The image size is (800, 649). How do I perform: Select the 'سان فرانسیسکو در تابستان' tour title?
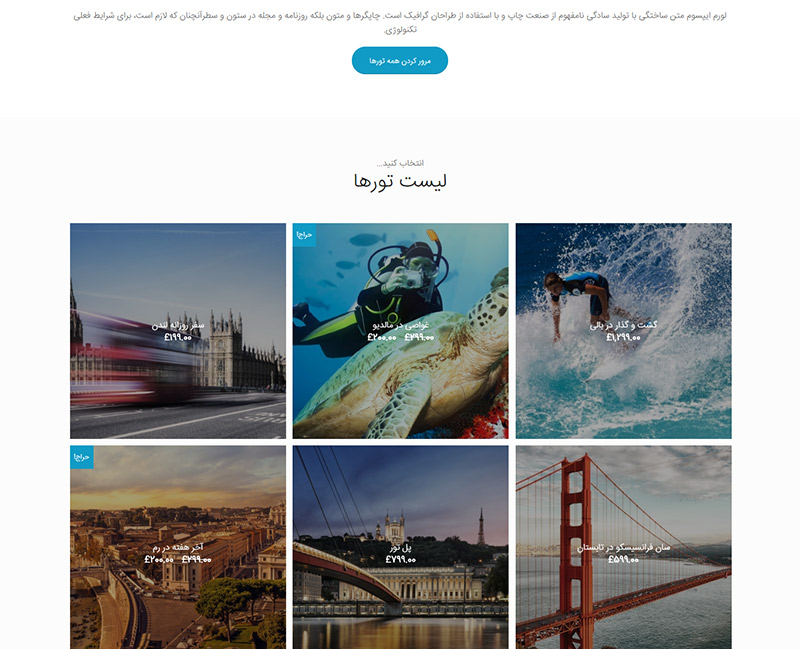tap(623, 547)
